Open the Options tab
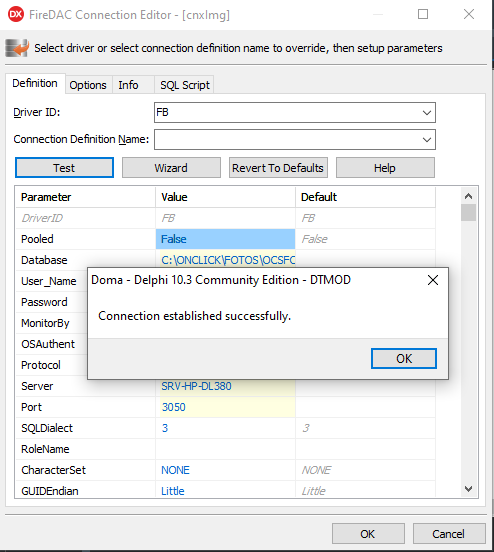This screenshot has height=552, width=494. coord(88,85)
